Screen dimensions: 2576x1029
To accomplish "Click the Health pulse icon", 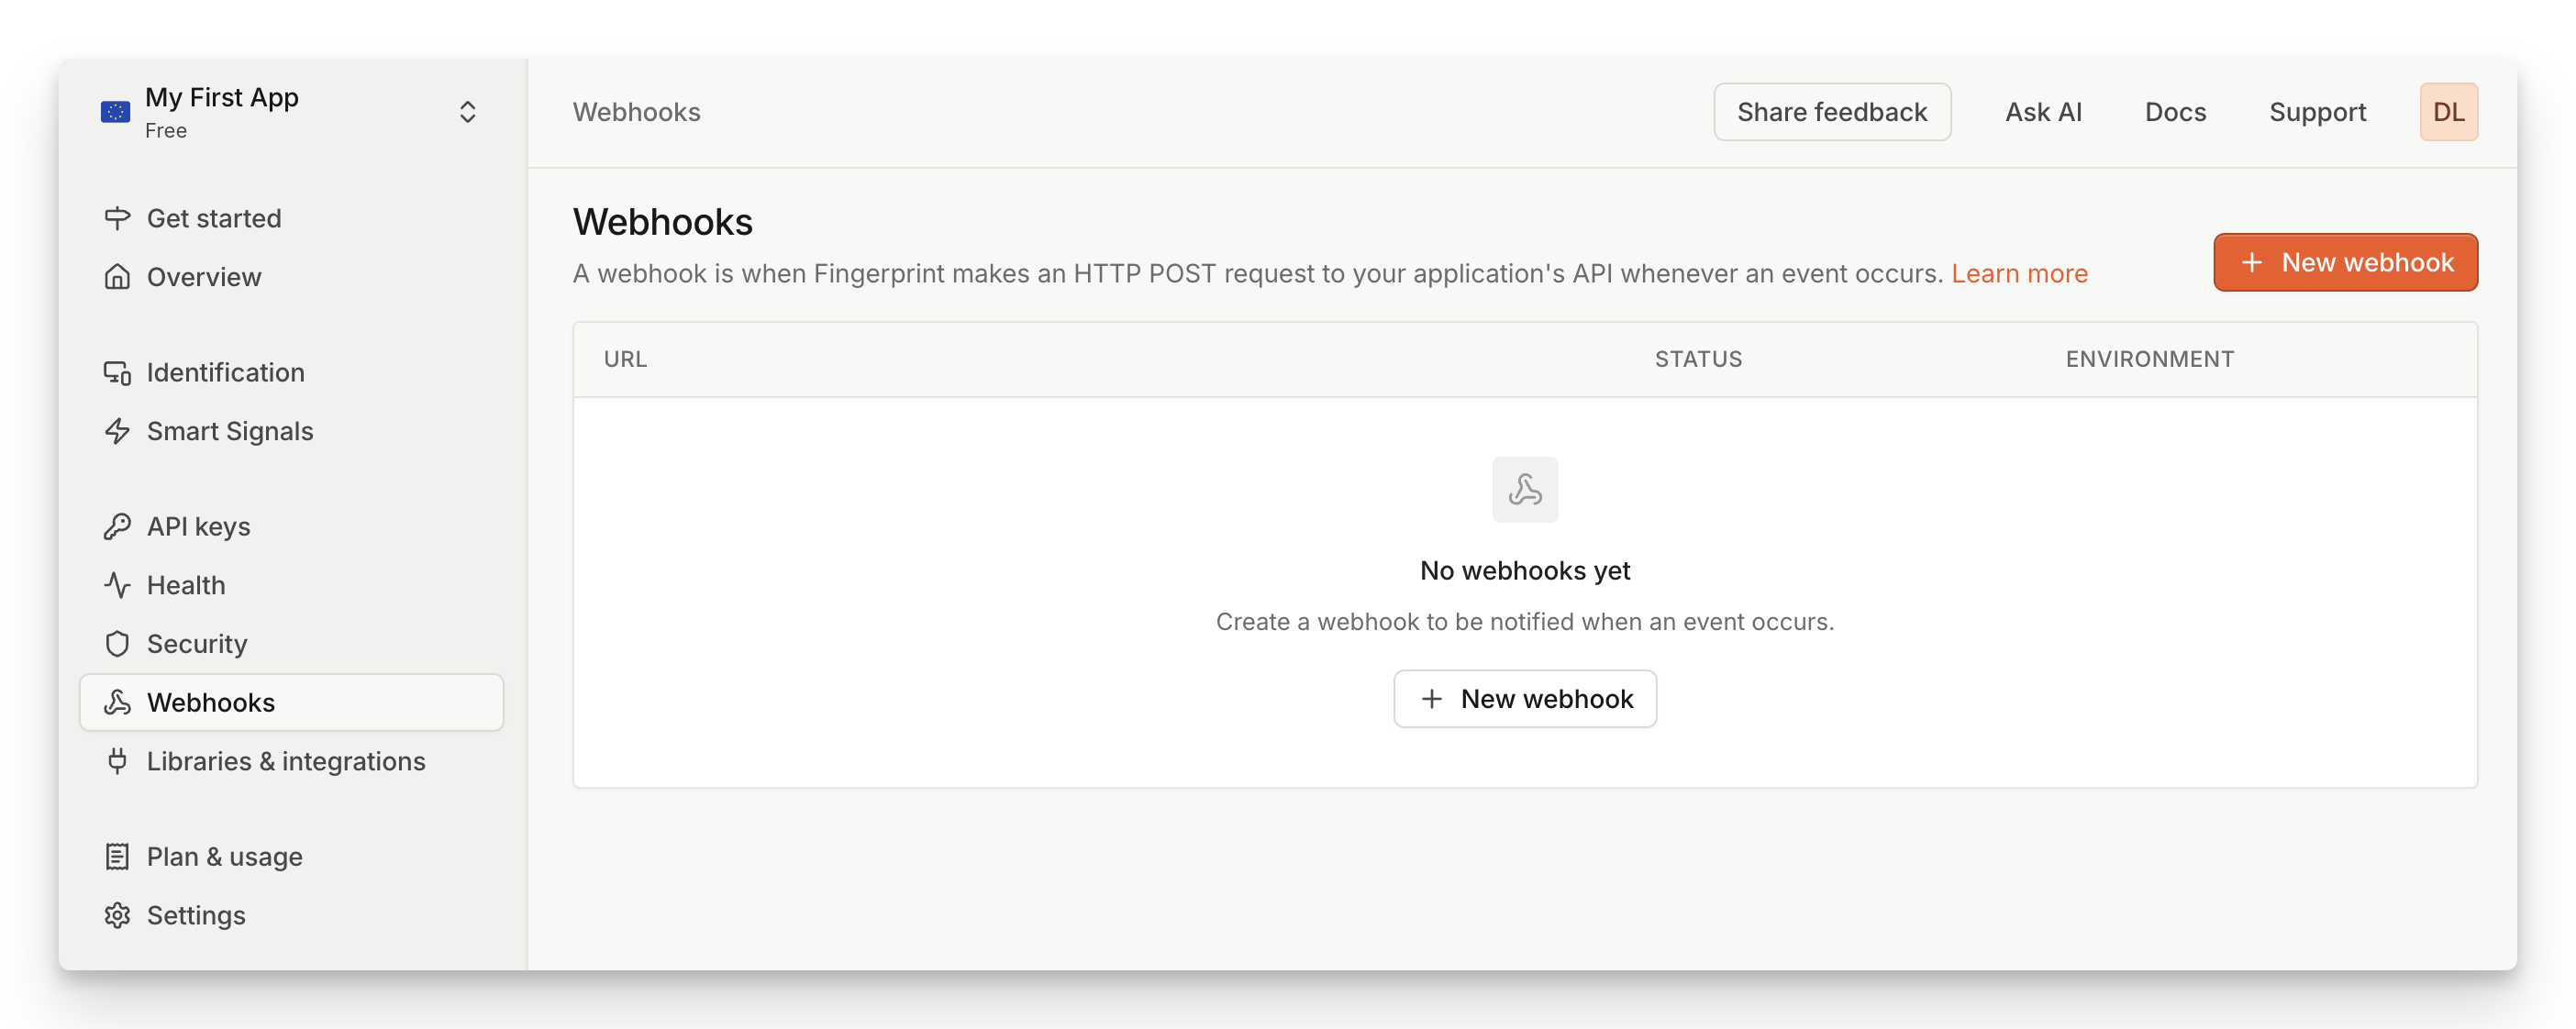I will pos(117,585).
